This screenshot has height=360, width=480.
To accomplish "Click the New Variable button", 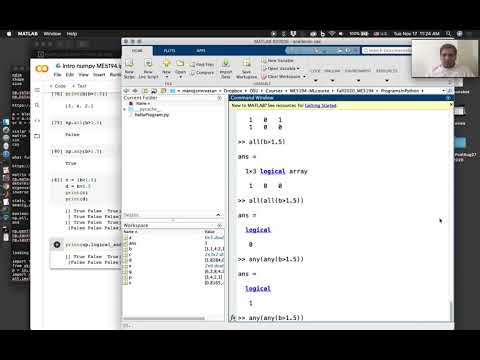I will [x=278, y=60].
